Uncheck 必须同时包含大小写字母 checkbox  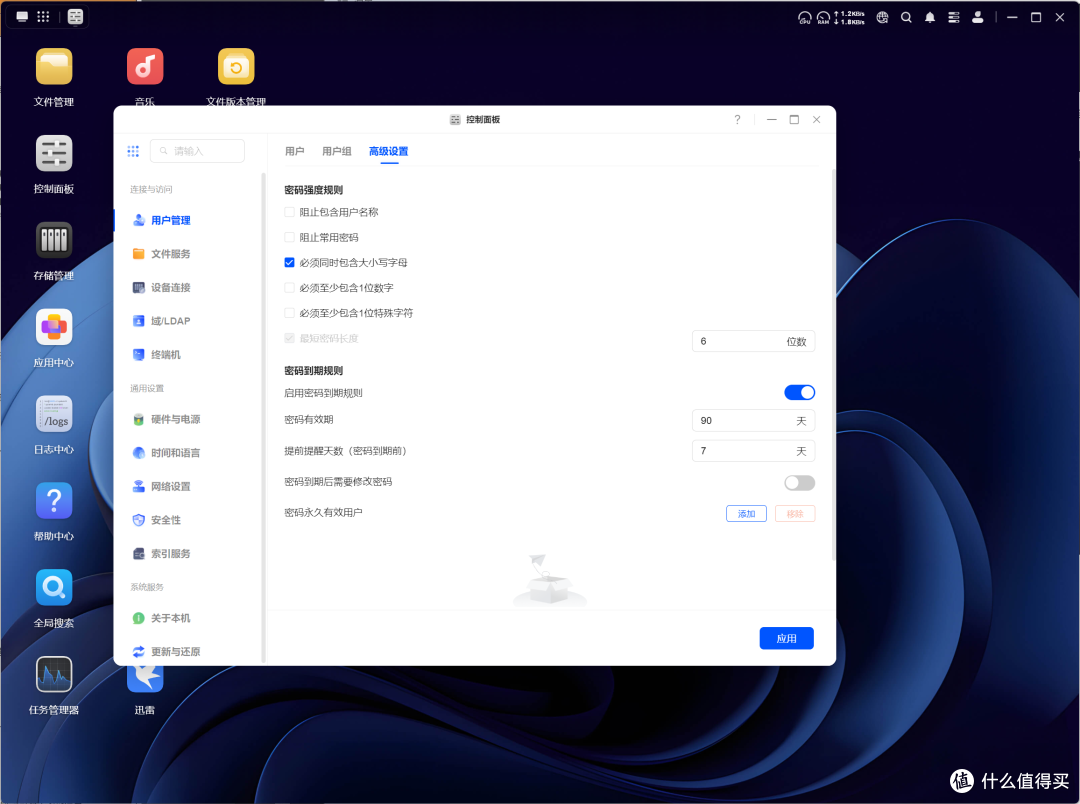289,262
